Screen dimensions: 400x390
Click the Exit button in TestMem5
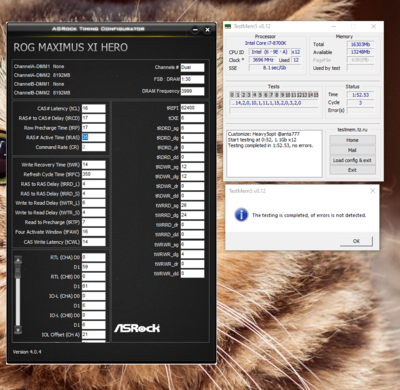(x=352, y=170)
